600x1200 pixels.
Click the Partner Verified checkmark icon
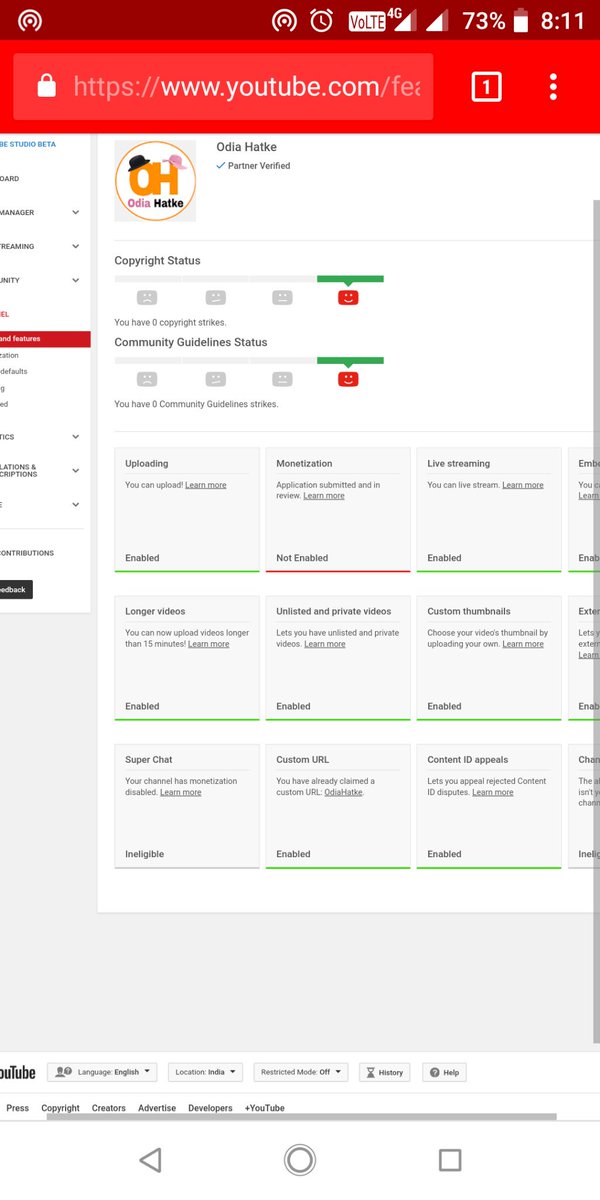221,166
